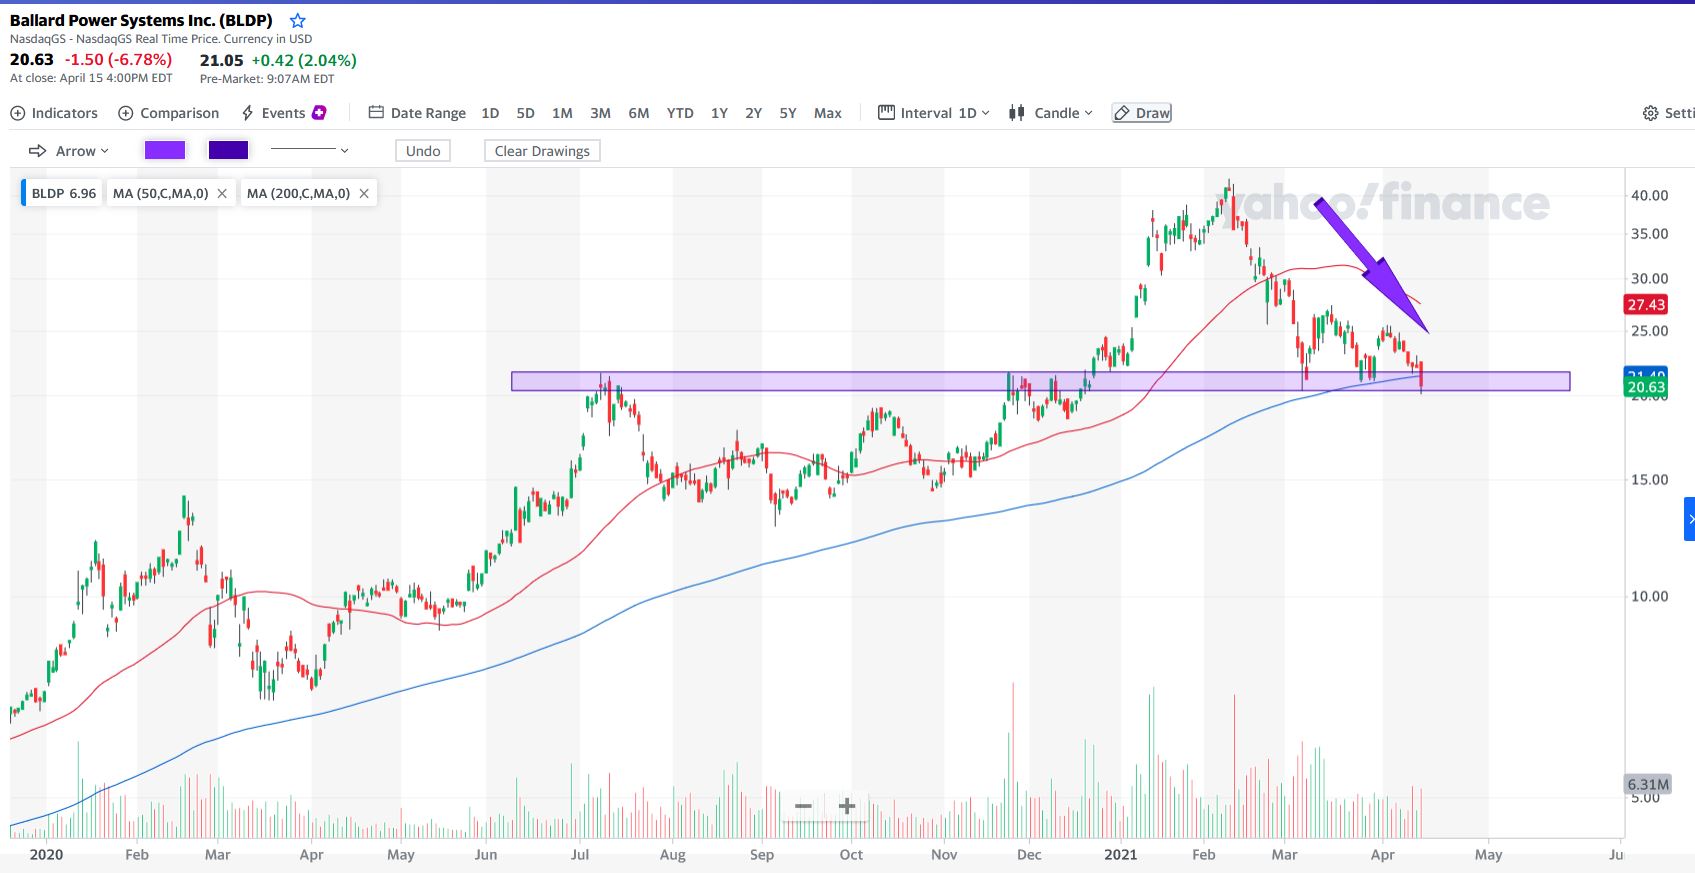Open the Indicators plus icon
Viewport: 1695px width, 873px height.
pos(18,113)
